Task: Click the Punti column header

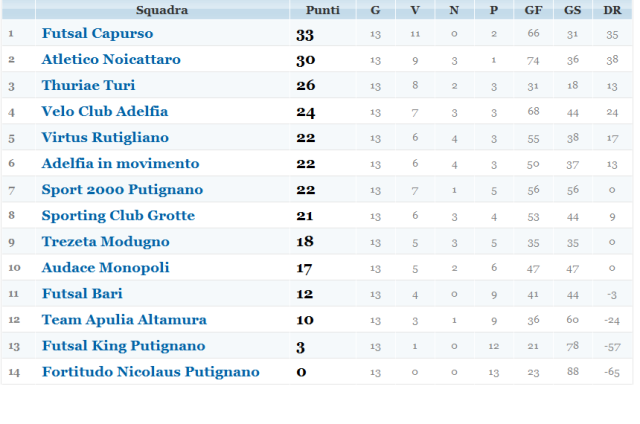Action: pos(323,10)
